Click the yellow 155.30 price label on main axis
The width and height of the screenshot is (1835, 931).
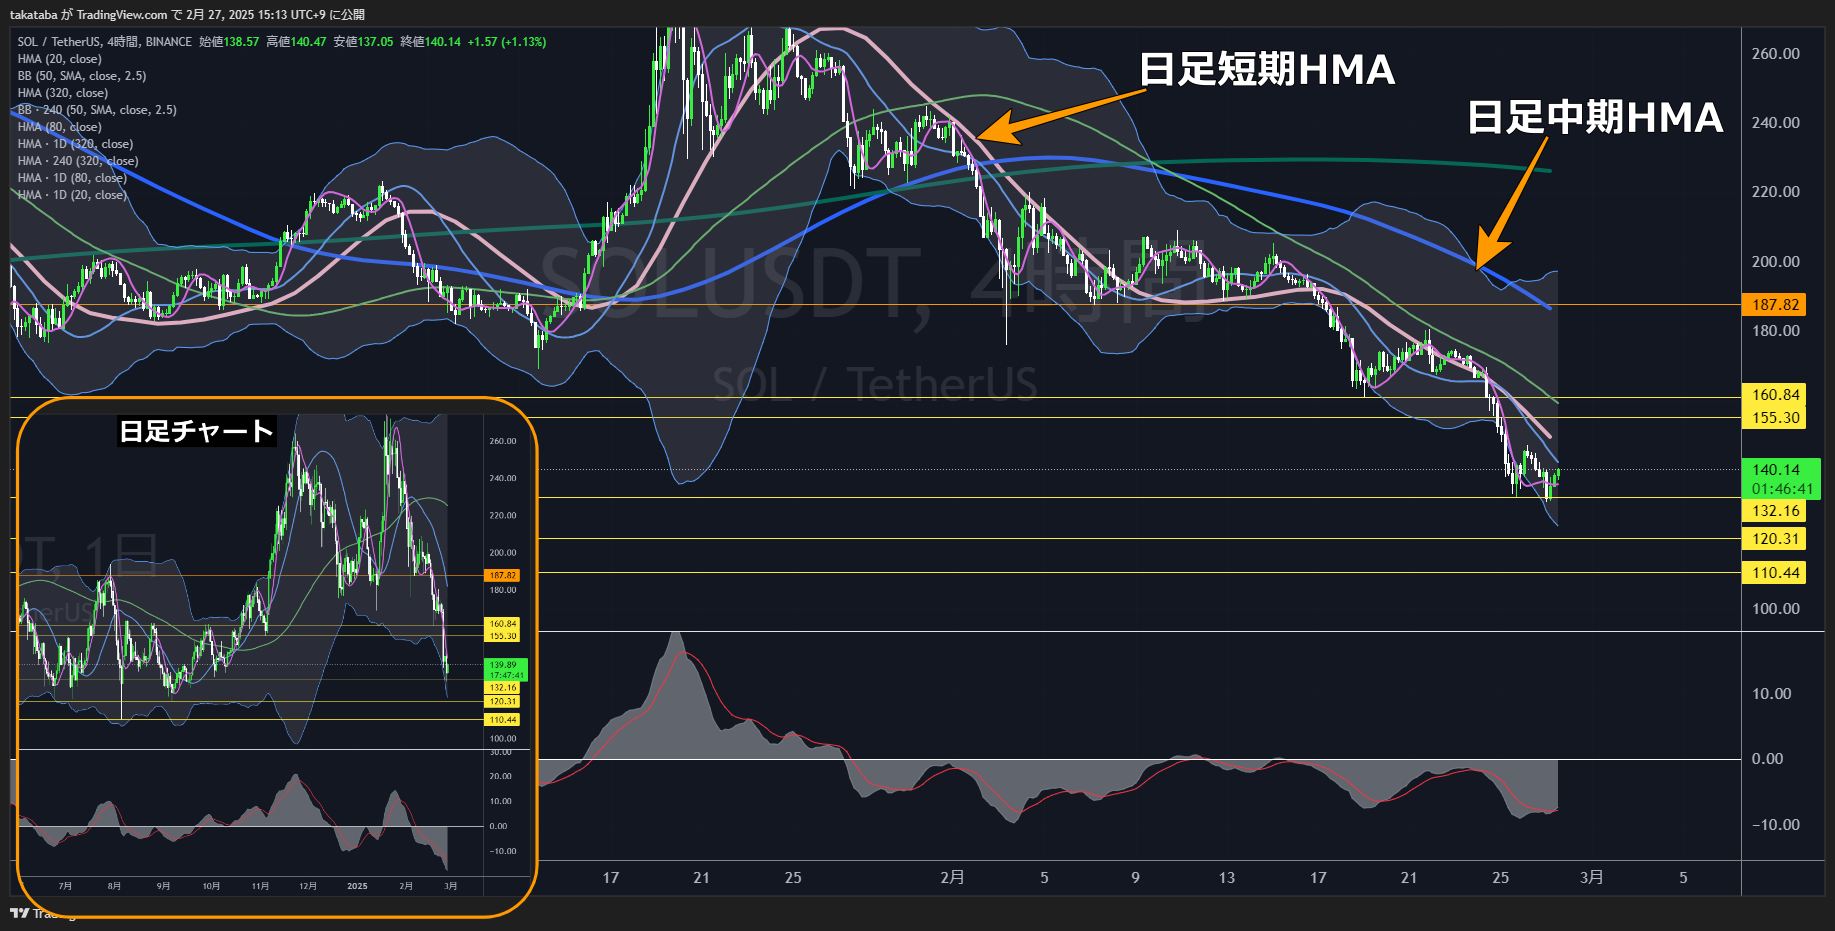point(1775,418)
